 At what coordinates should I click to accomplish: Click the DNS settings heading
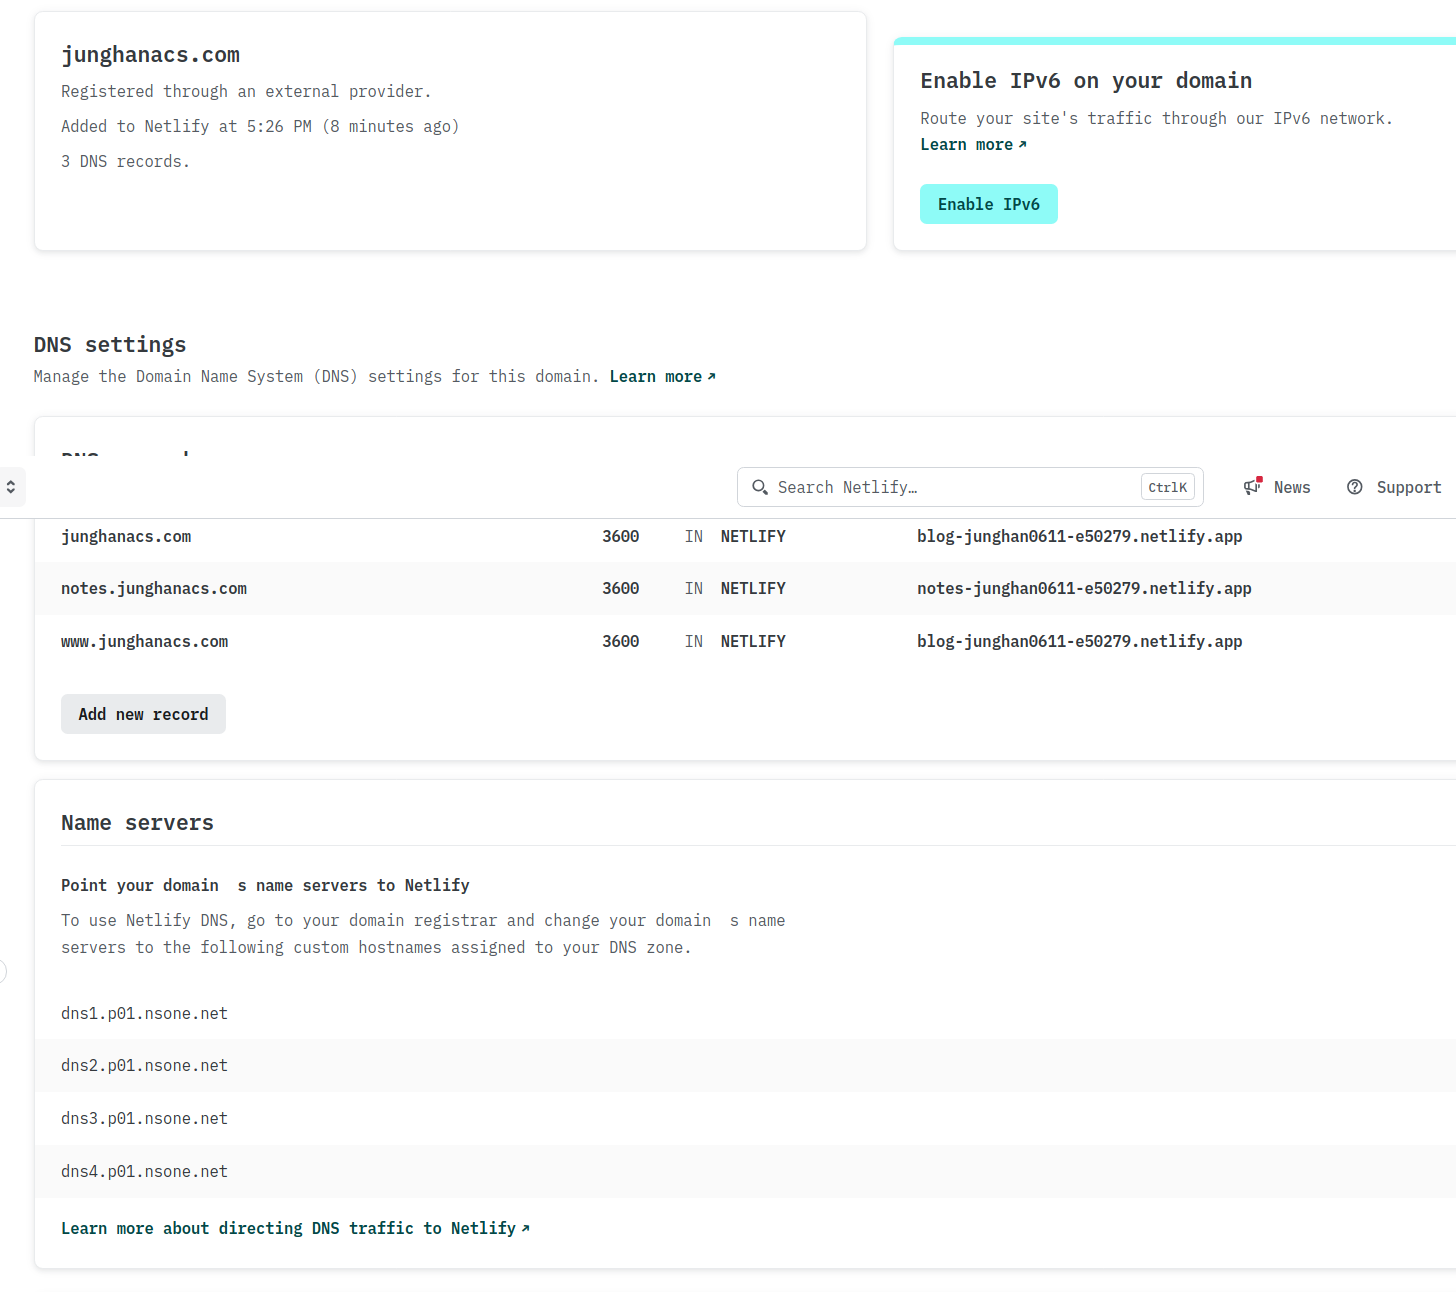tap(110, 345)
